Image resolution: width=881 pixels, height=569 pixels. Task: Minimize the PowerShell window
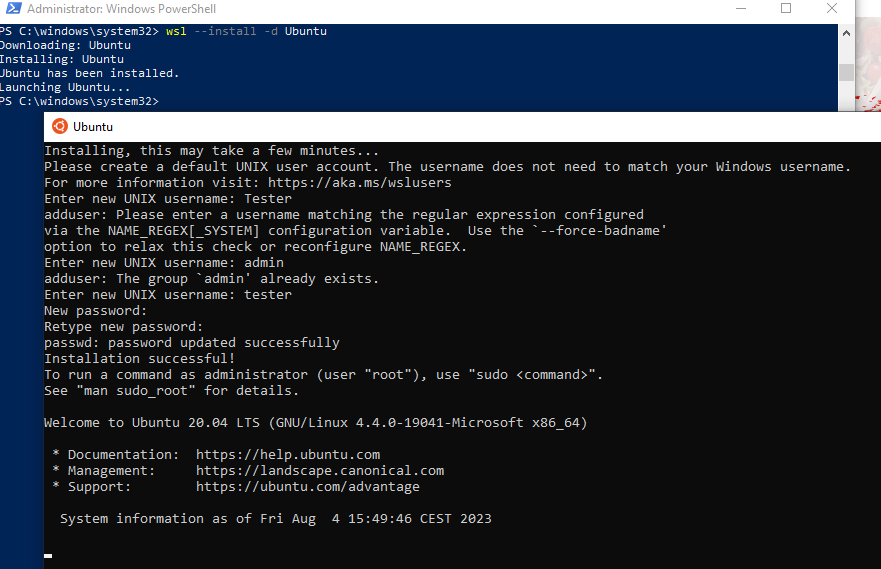tap(741, 8)
